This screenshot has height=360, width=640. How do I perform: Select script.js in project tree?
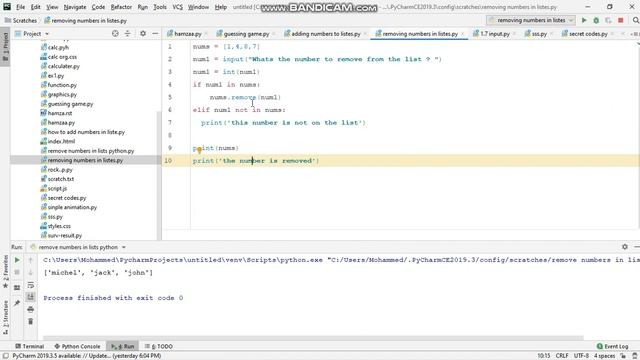tap(57, 188)
